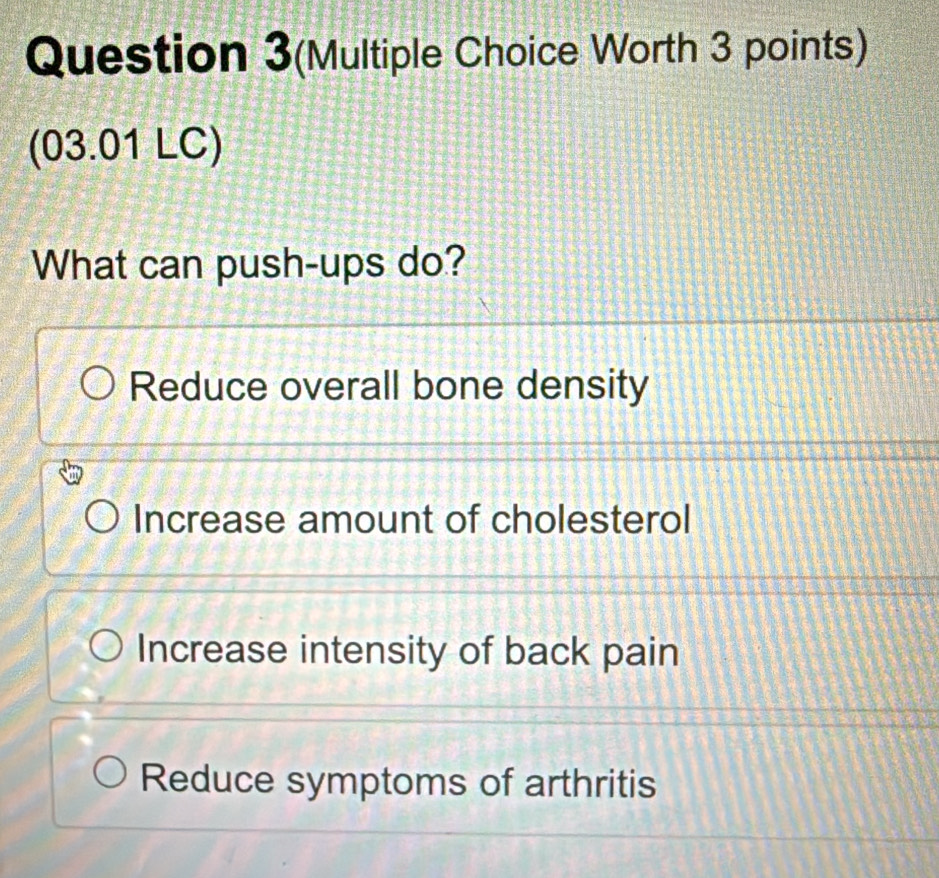Click the 'Increase amount of cholesterol' answer text
Image resolution: width=939 pixels, height=878 pixels.
tap(413, 520)
